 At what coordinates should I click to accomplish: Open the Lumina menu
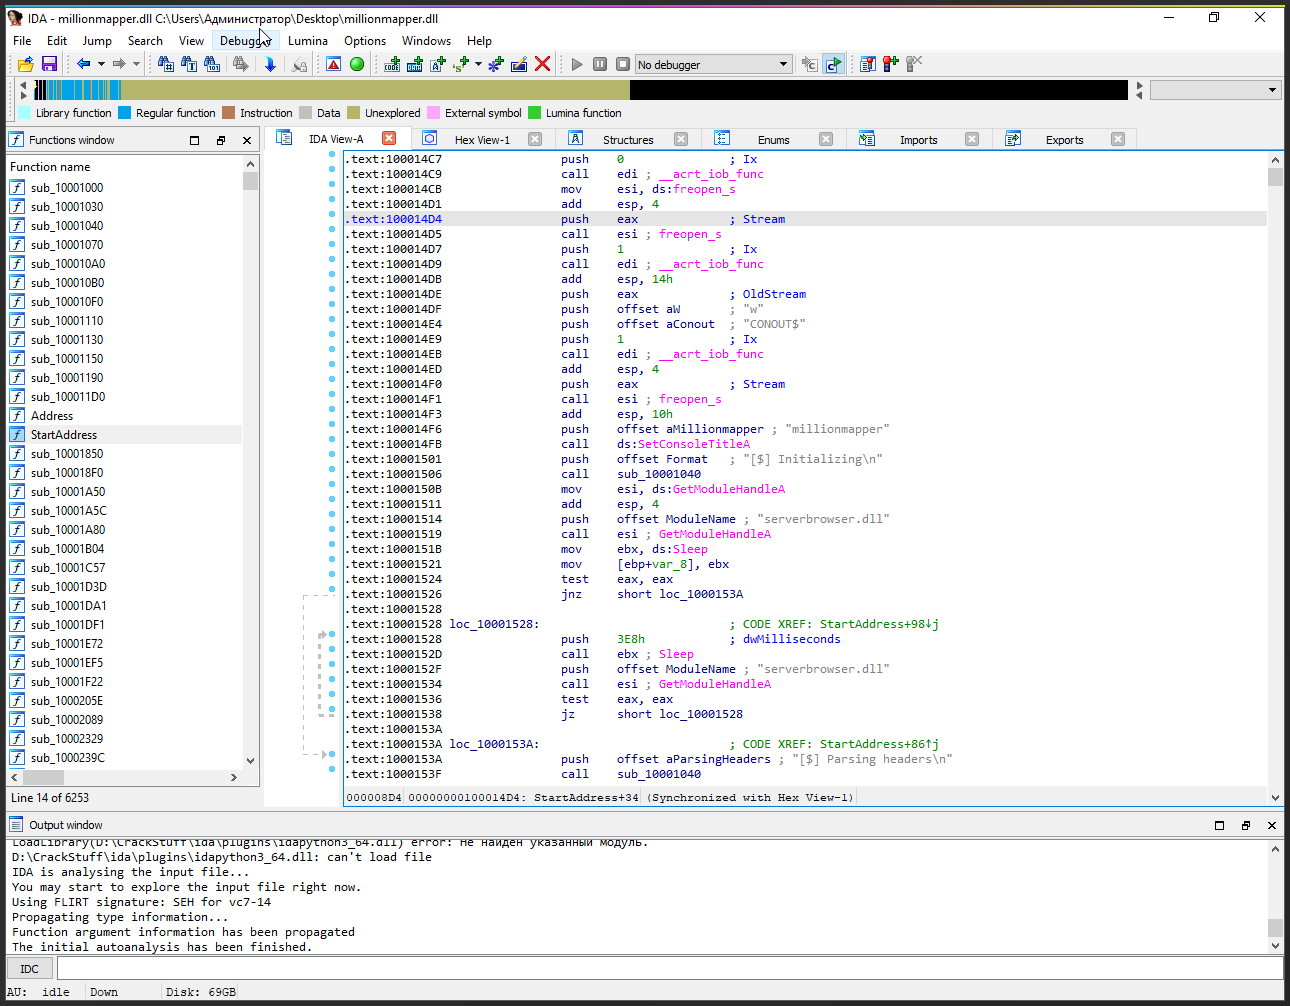[307, 41]
